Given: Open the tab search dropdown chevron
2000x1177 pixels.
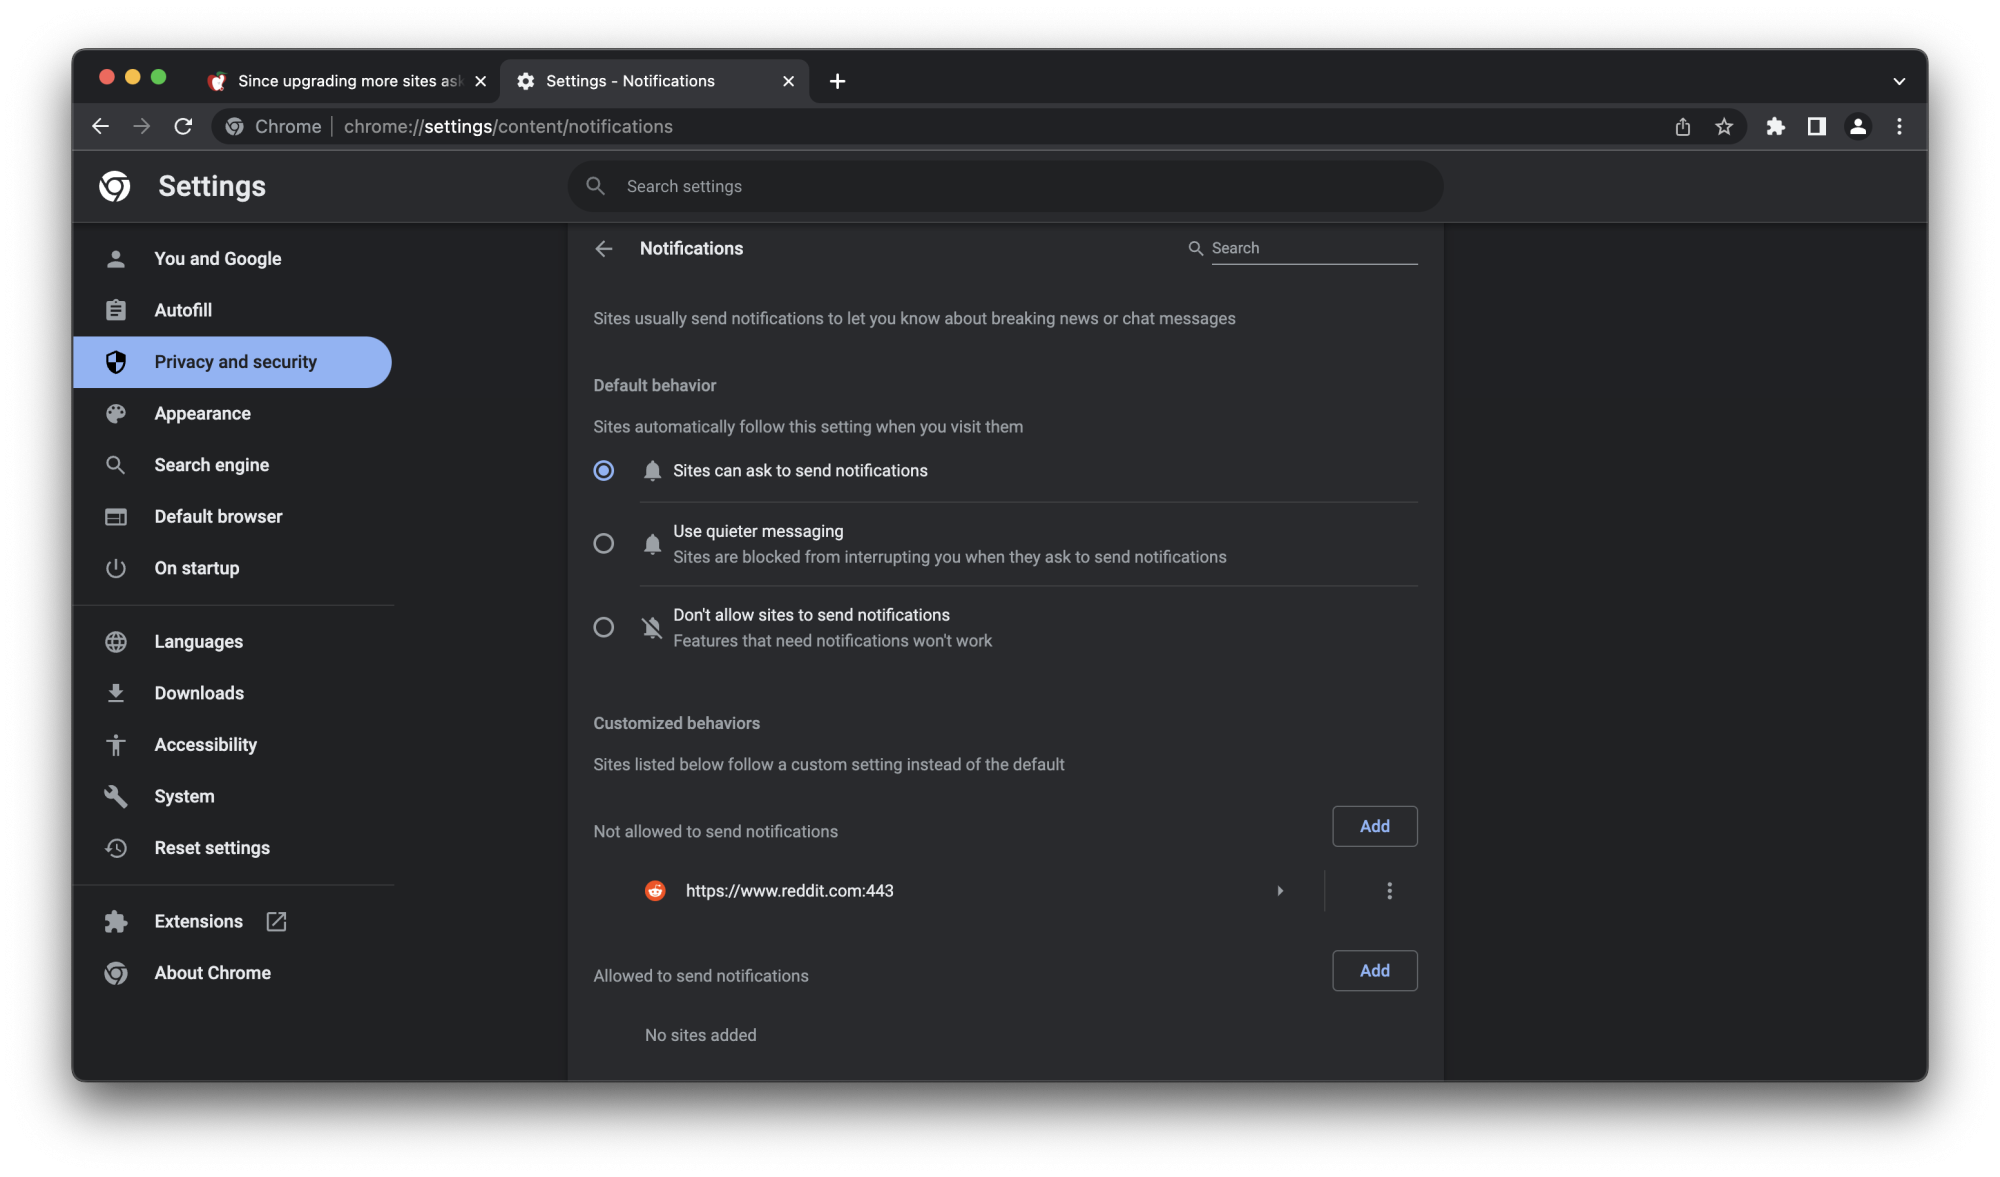Looking at the screenshot, I should 1899,82.
